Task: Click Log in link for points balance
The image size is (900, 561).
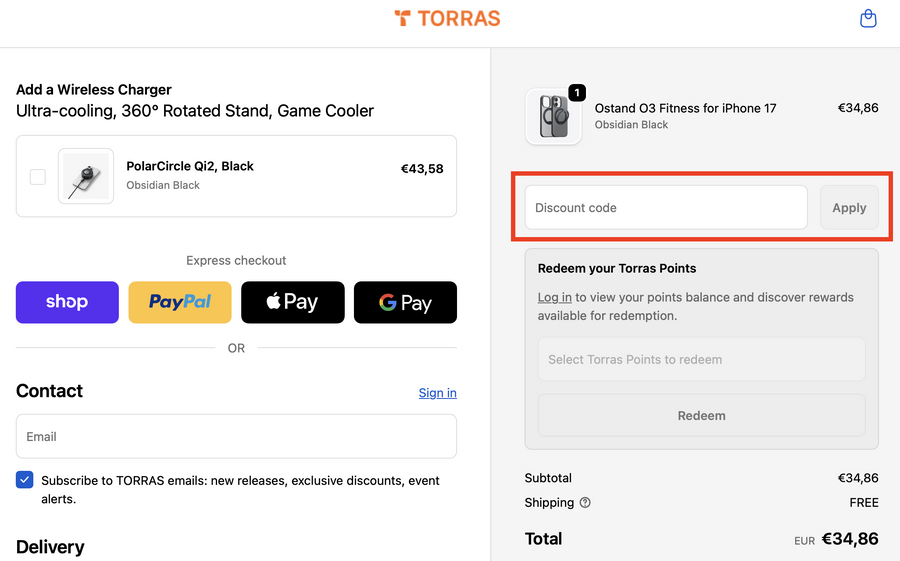Action: (x=554, y=297)
